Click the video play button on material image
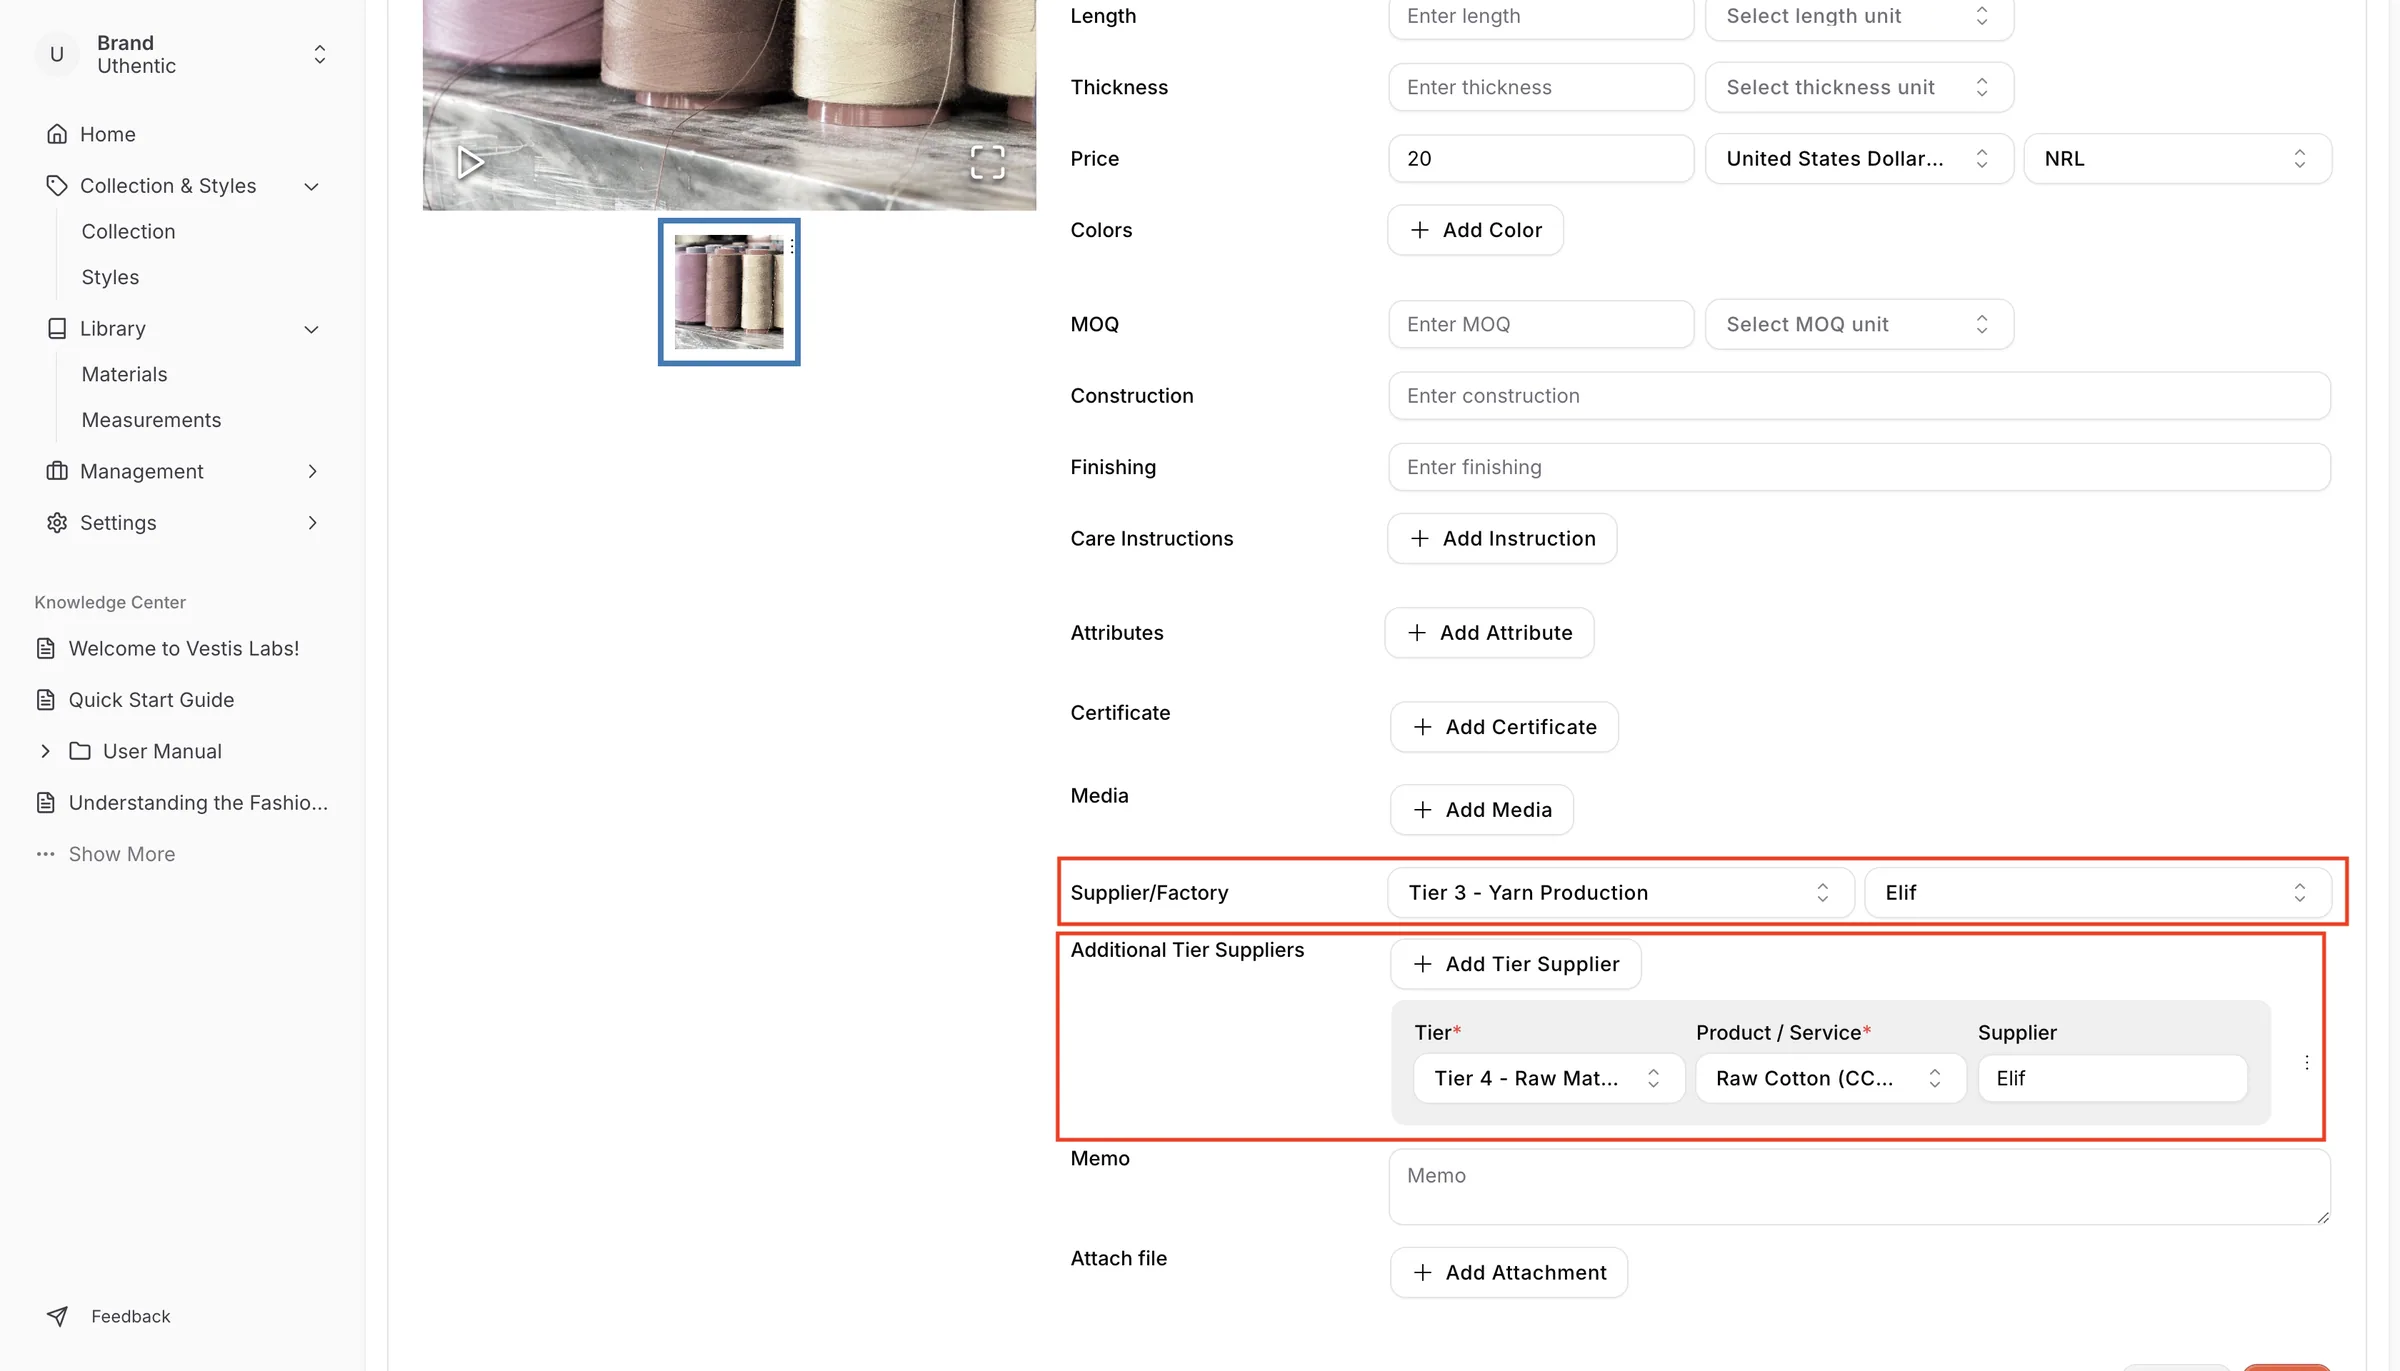The height and width of the screenshot is (1371, 2400). click(x=470, y=162)
